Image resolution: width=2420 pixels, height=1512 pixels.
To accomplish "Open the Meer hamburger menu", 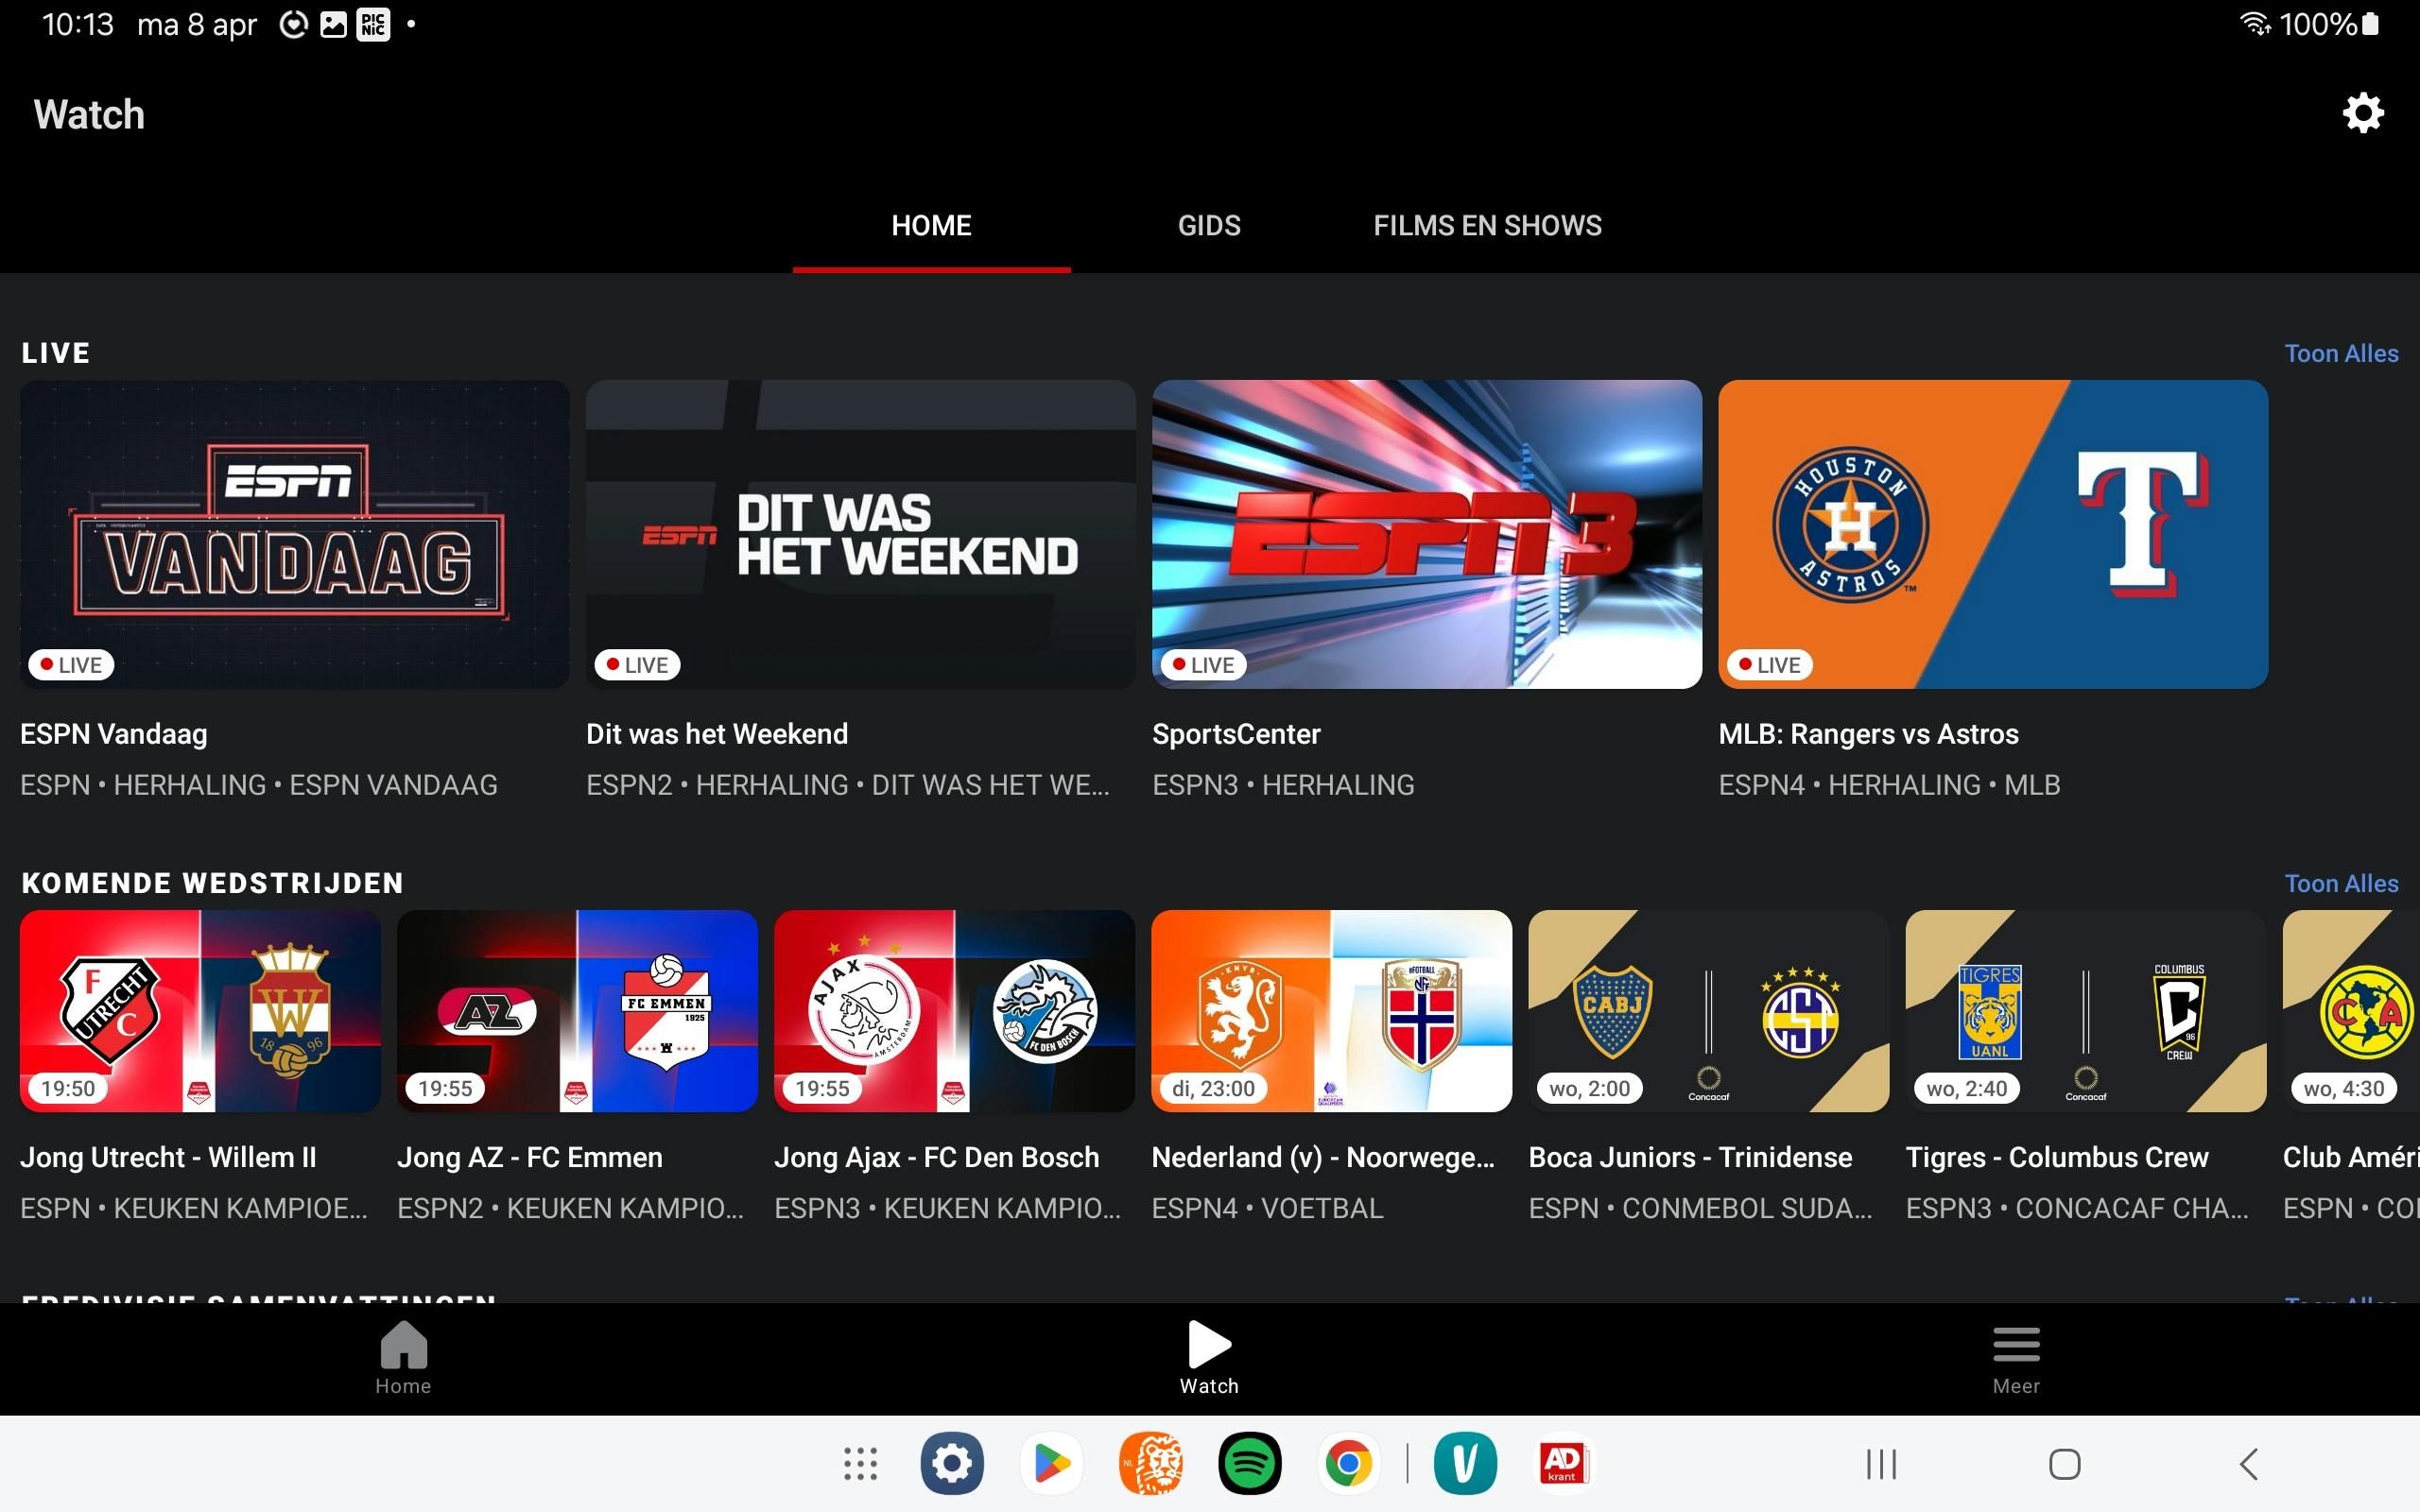I will coord(2015,1356).
